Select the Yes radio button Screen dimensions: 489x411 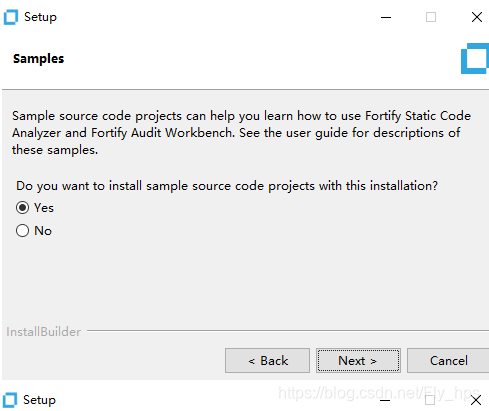[x=22, y=208]
